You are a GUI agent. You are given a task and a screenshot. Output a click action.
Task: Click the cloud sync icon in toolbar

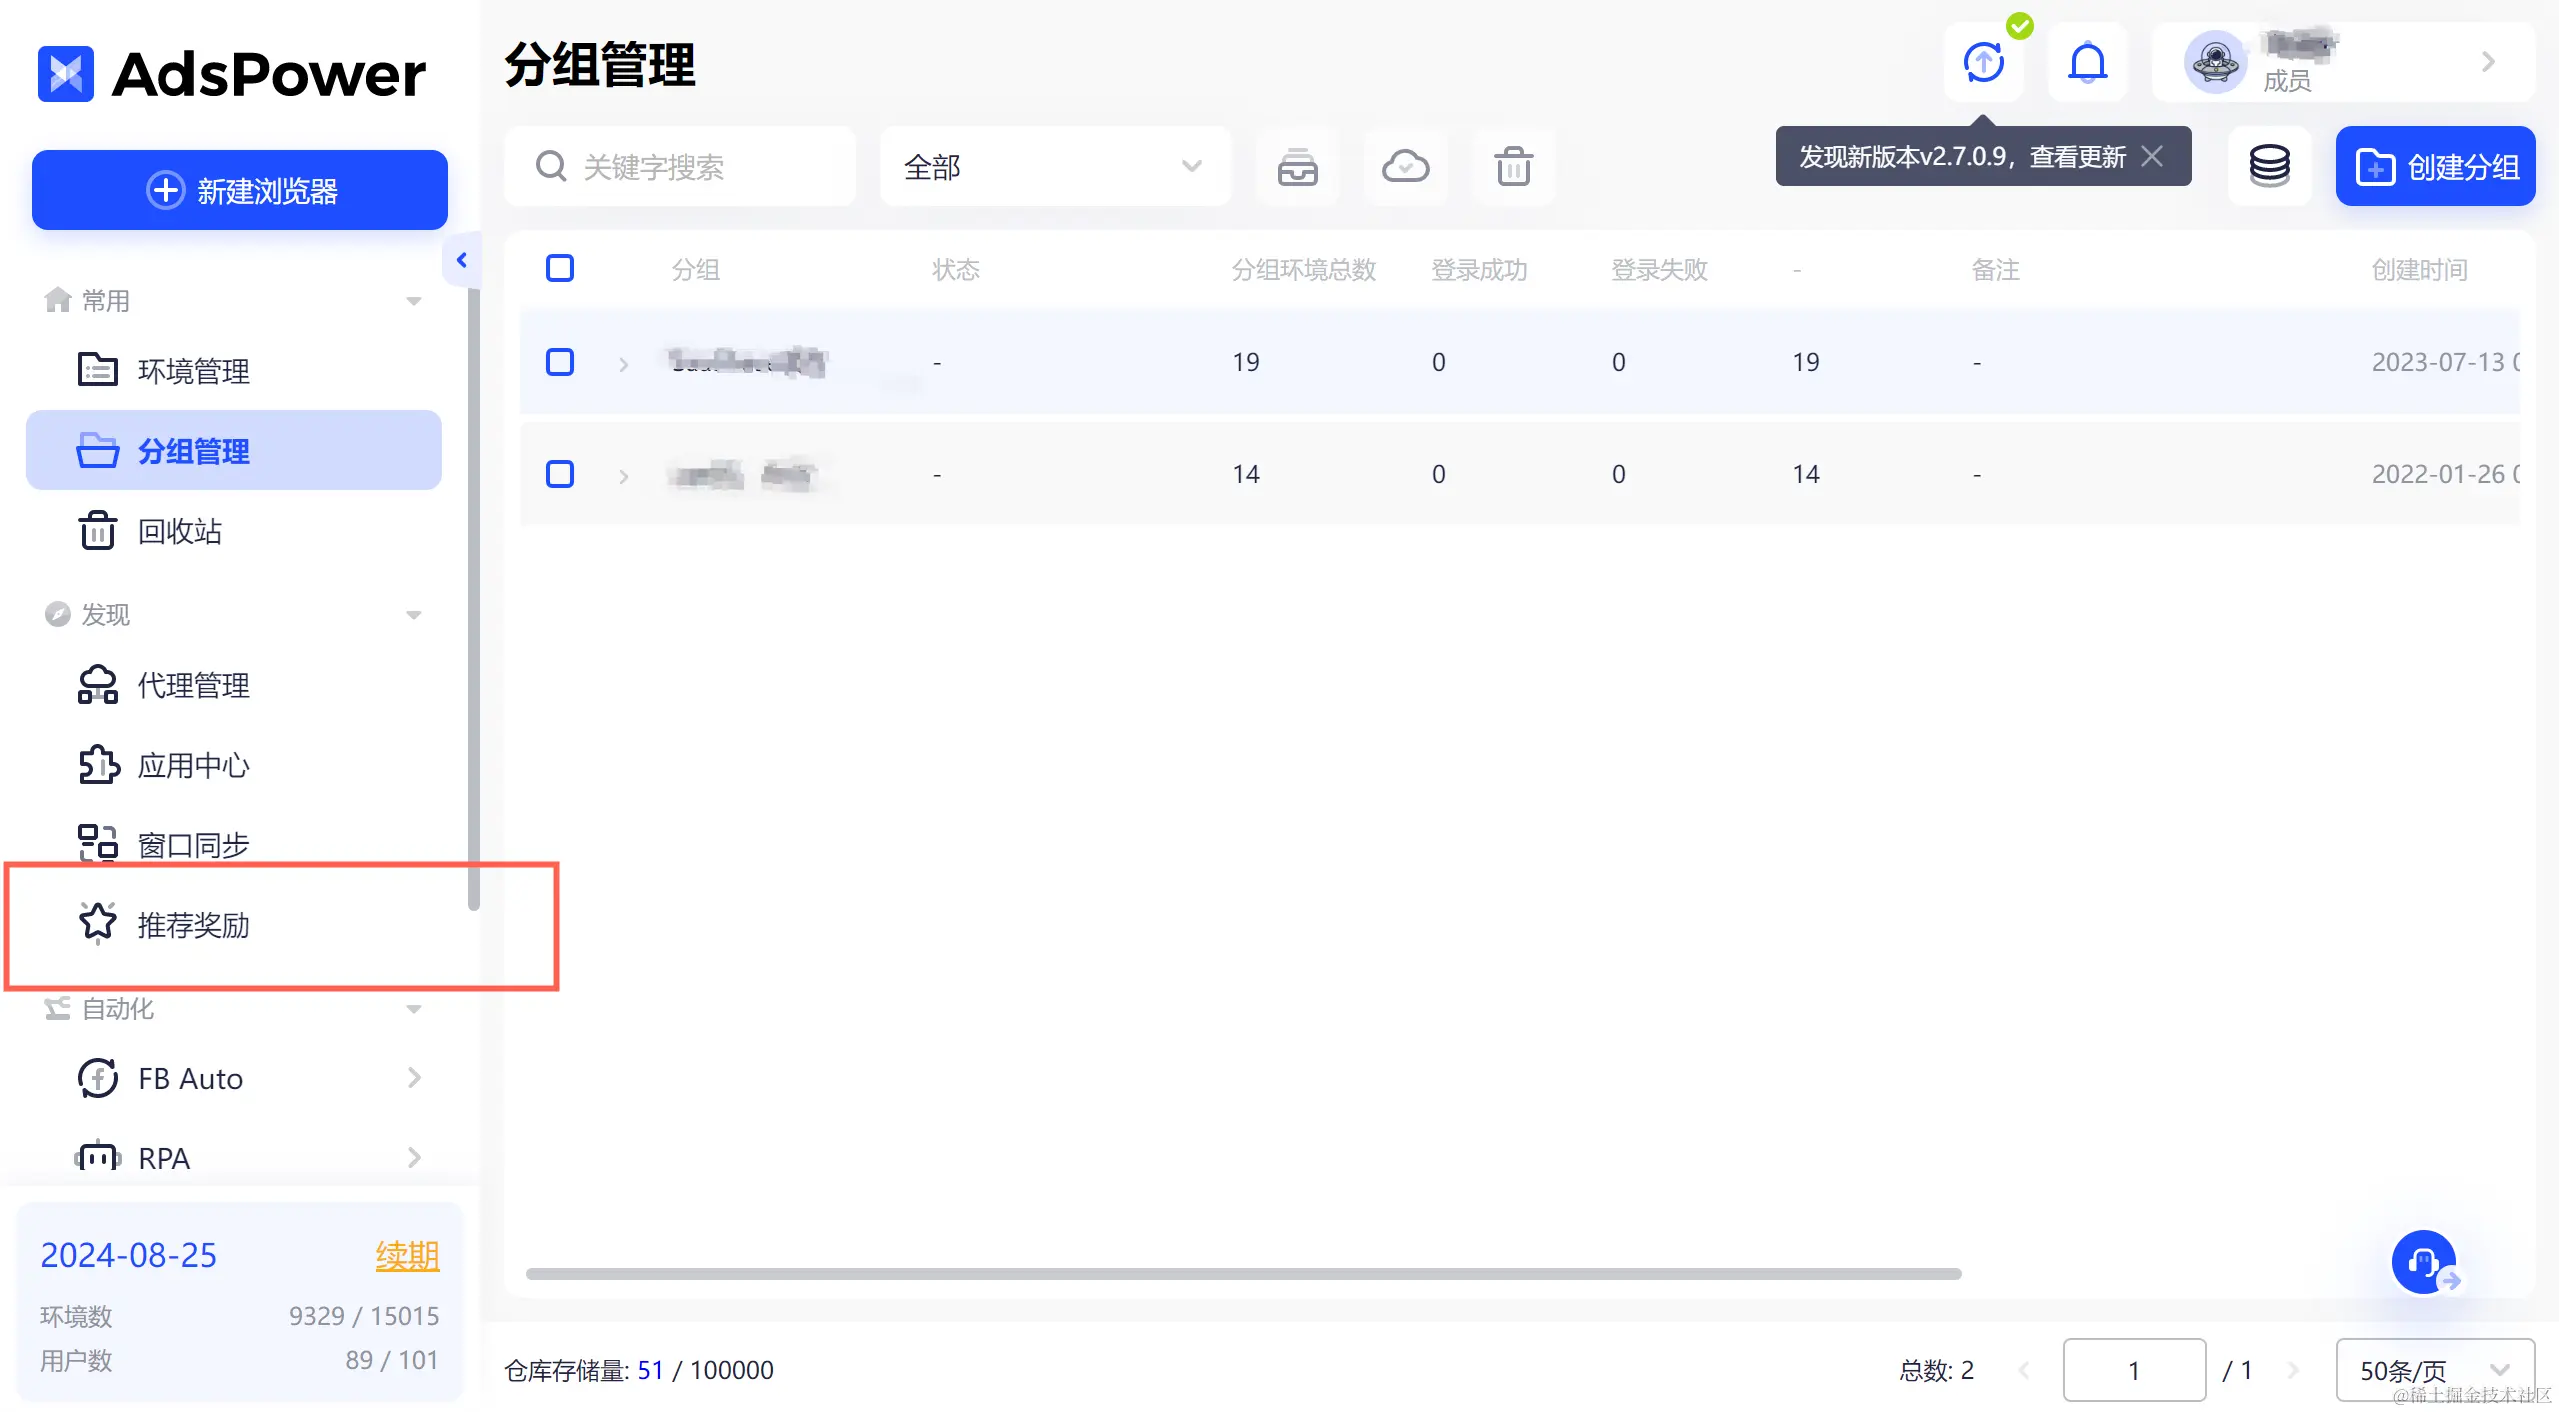point(1404,166)
